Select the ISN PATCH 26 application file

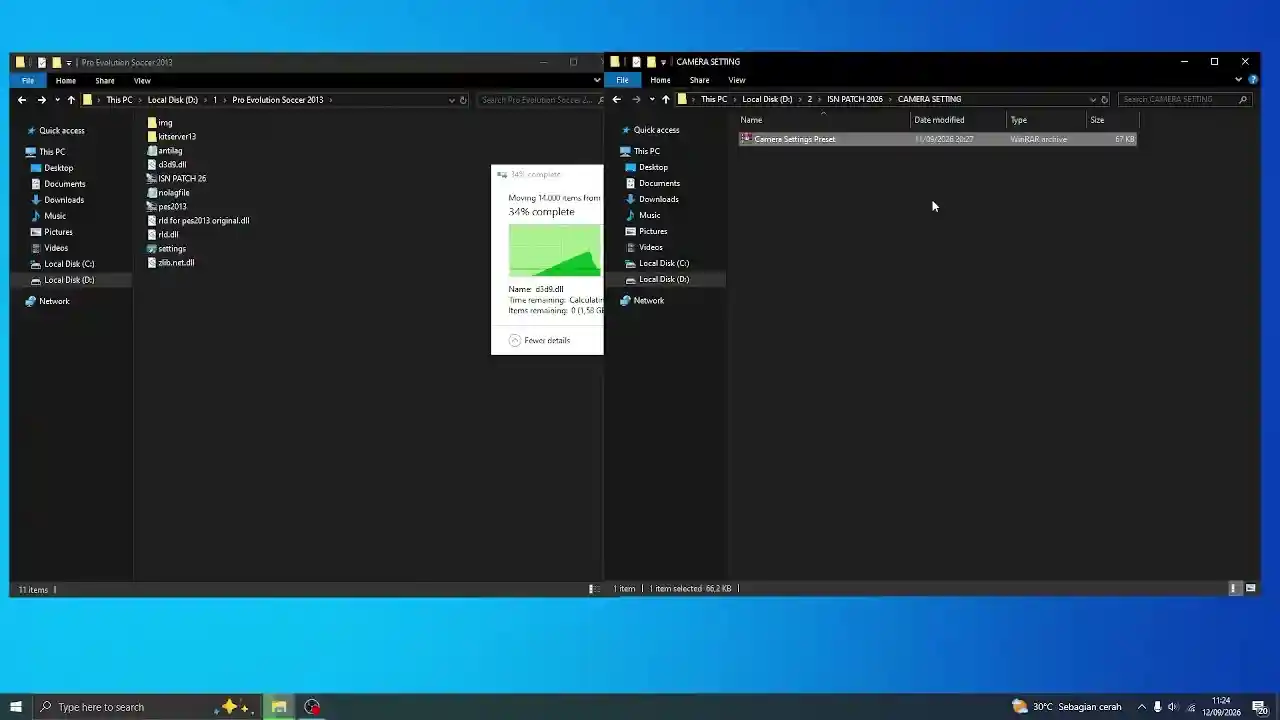[182, 179]
